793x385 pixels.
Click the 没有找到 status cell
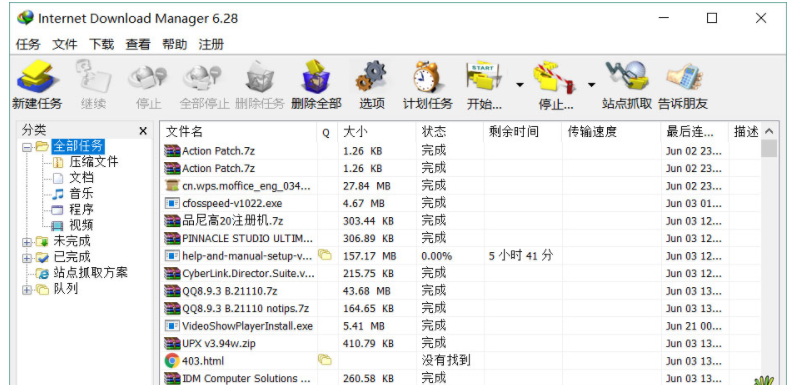point(446,360)
